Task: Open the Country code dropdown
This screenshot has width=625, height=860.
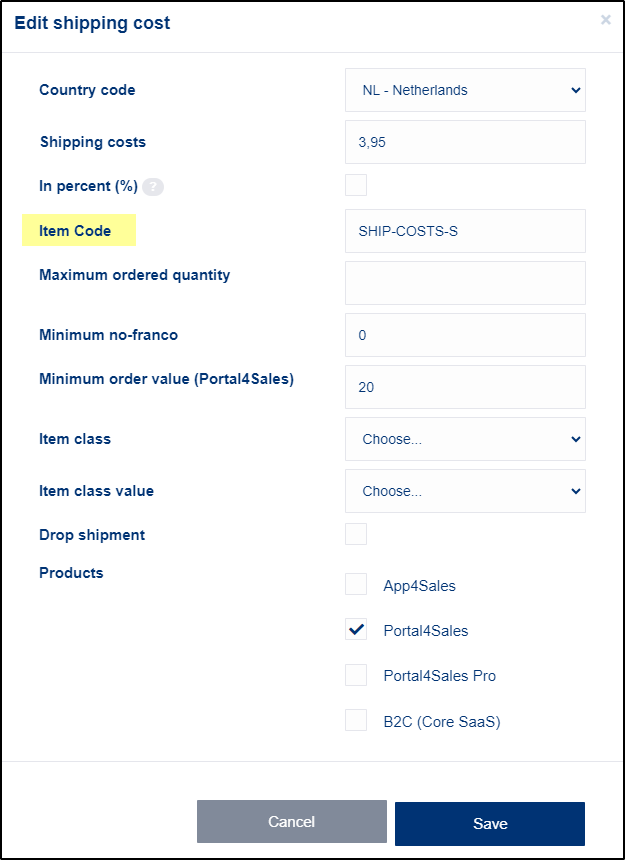Action: click(x=465, y=90)
